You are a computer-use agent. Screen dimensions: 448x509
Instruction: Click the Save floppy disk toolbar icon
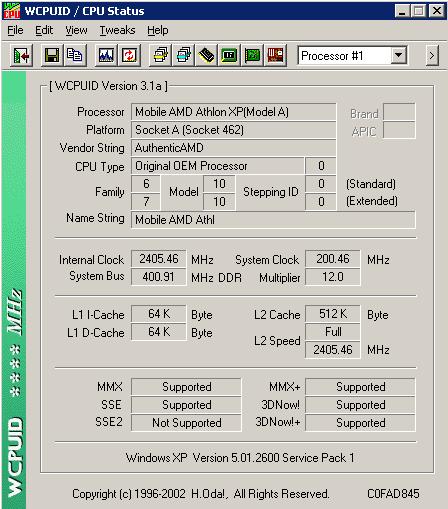[52, 55]
